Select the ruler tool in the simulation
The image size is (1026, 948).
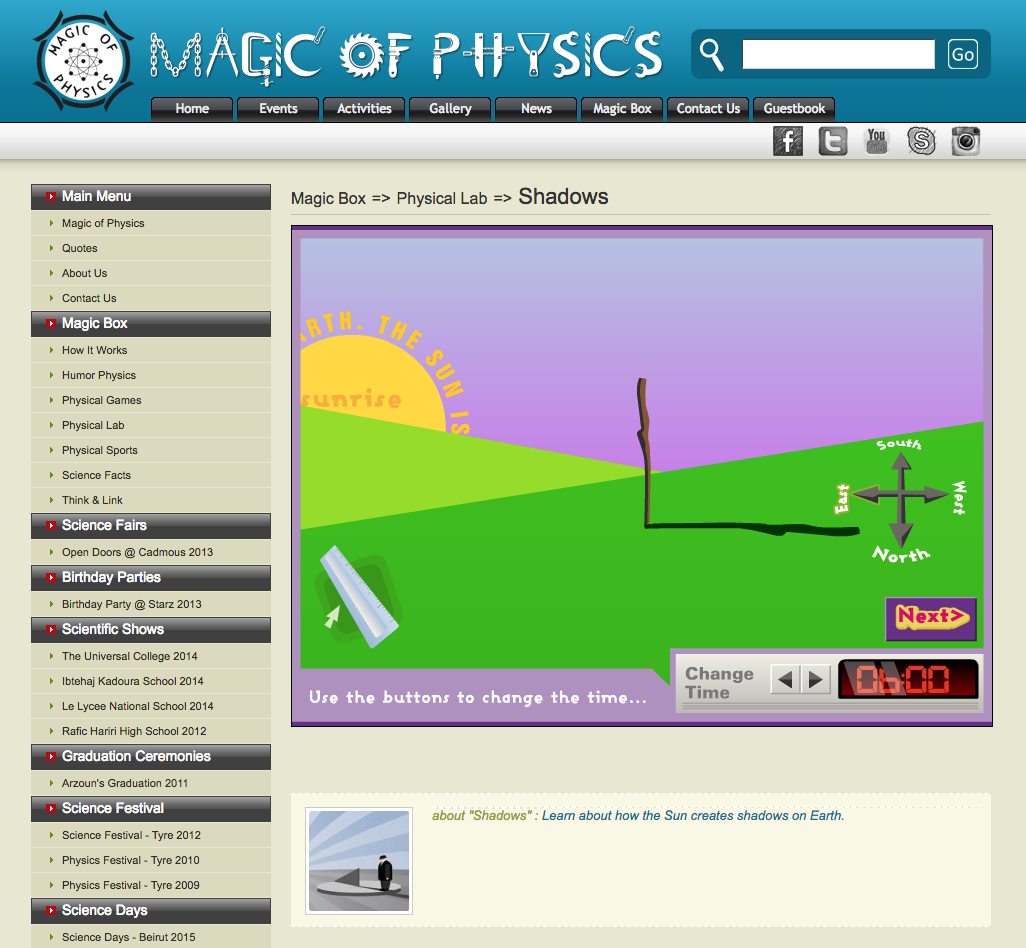pos(357,597)
